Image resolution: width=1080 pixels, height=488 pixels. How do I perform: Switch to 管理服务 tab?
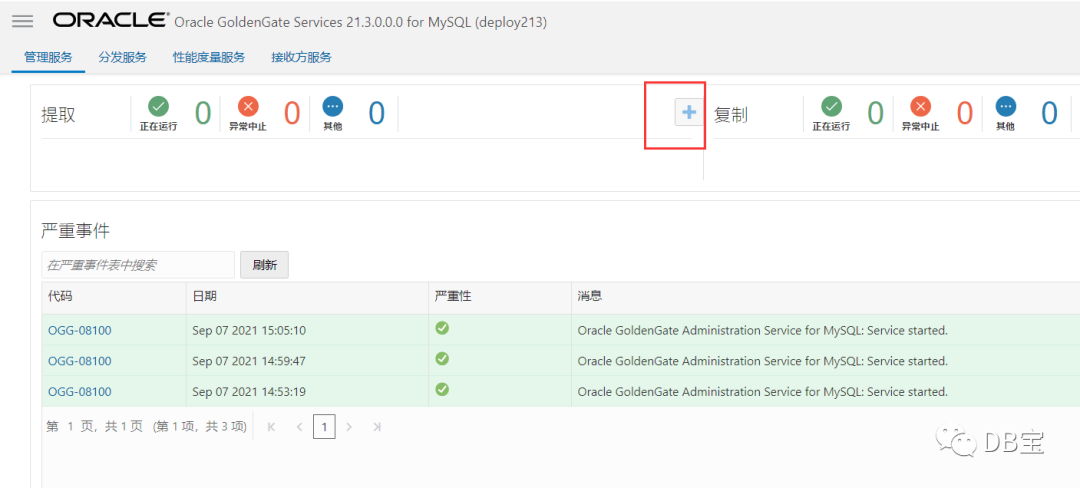[x=48, y=57]
